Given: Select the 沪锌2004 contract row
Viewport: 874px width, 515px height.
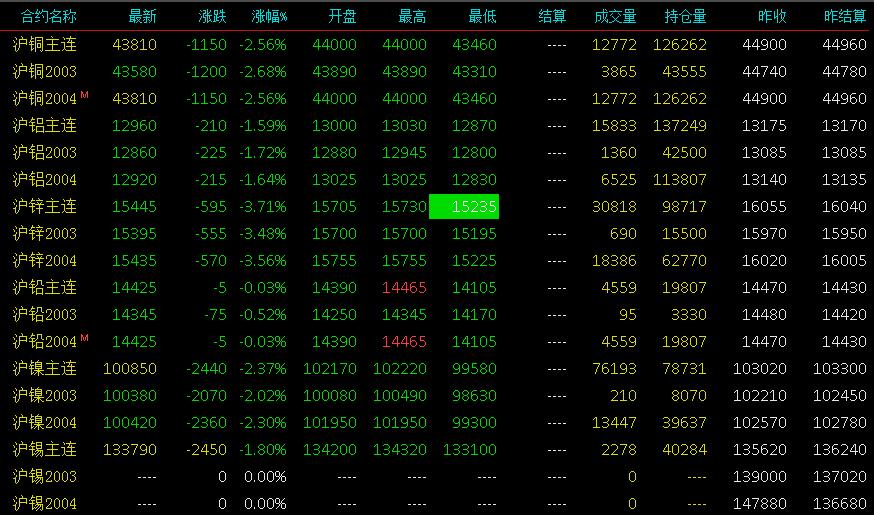Looking at the screenshot, I should click(437, 260).
